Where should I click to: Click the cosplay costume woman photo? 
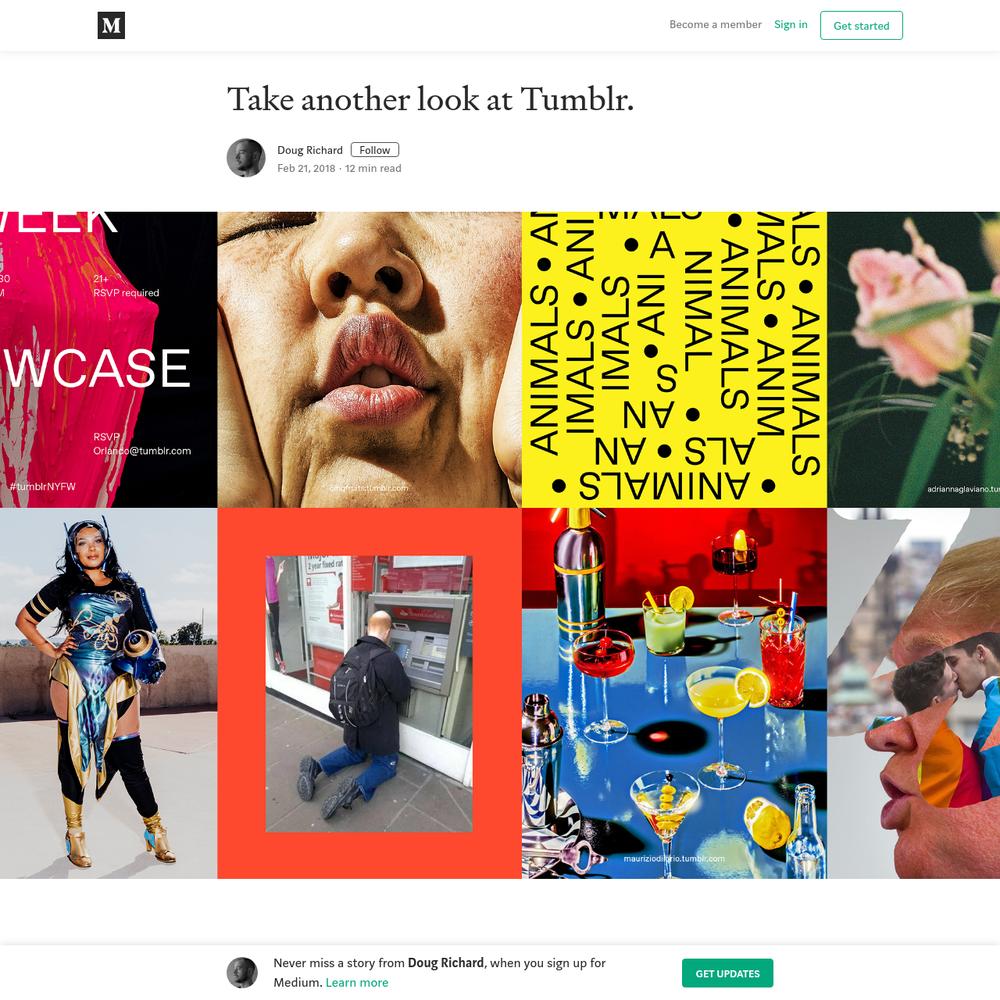[108, 693]
